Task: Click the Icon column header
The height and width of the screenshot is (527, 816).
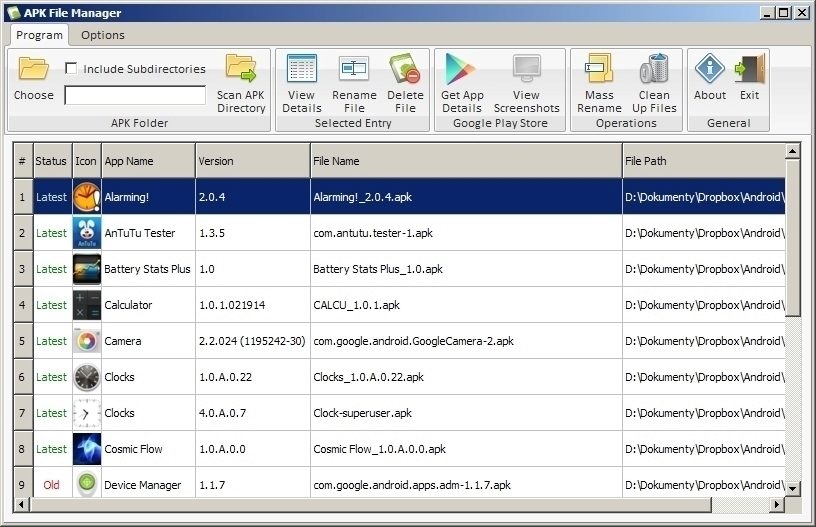Action: pyautogui.click(x=86, y=161)
